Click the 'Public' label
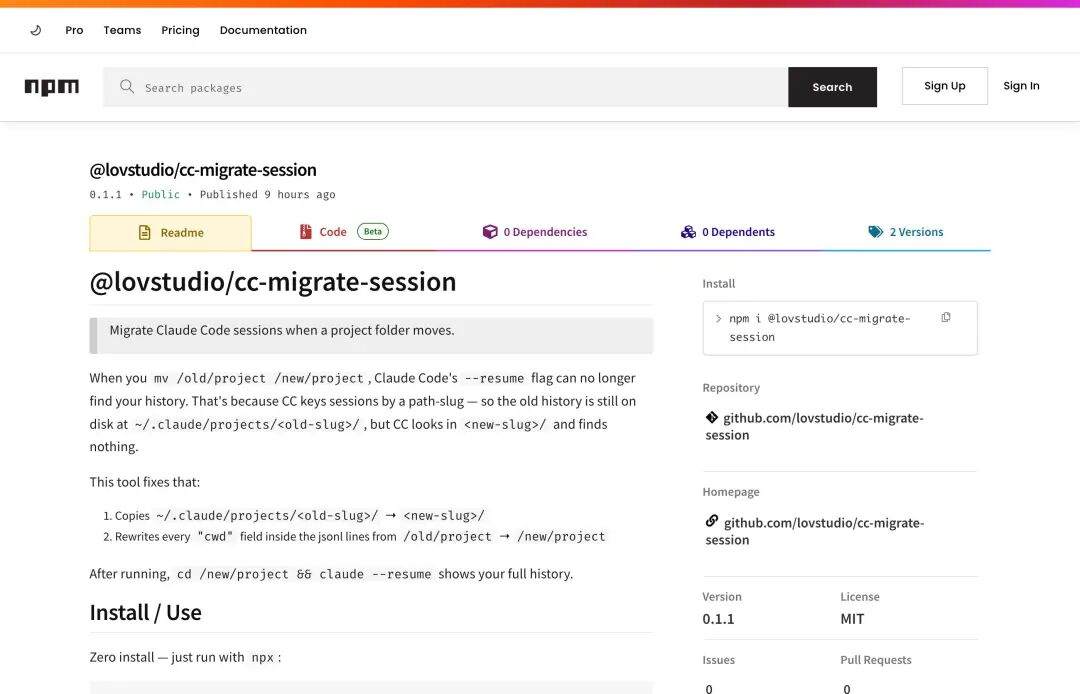 tap(160, 195)
